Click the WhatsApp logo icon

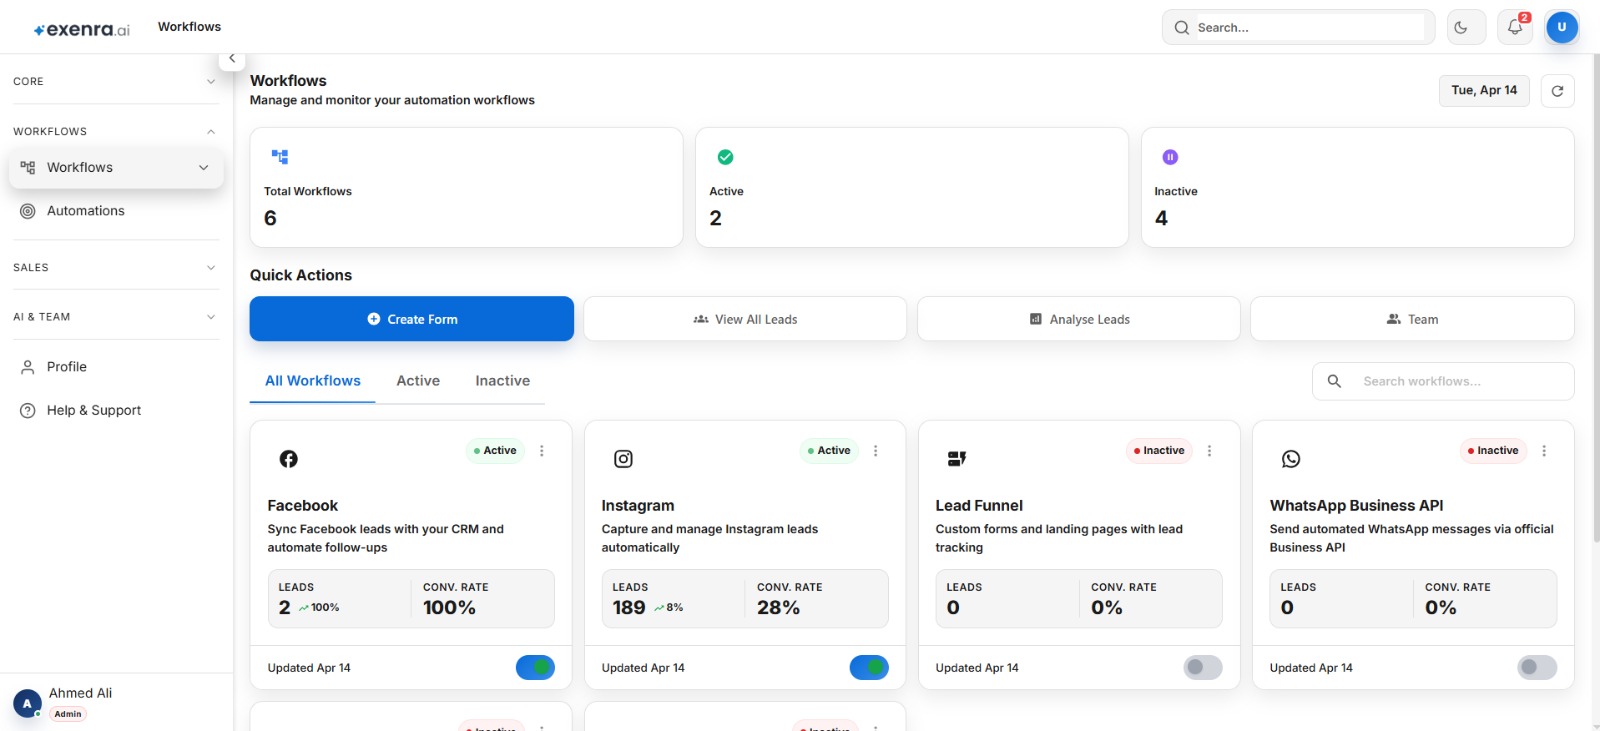[x=1291, y=459]
